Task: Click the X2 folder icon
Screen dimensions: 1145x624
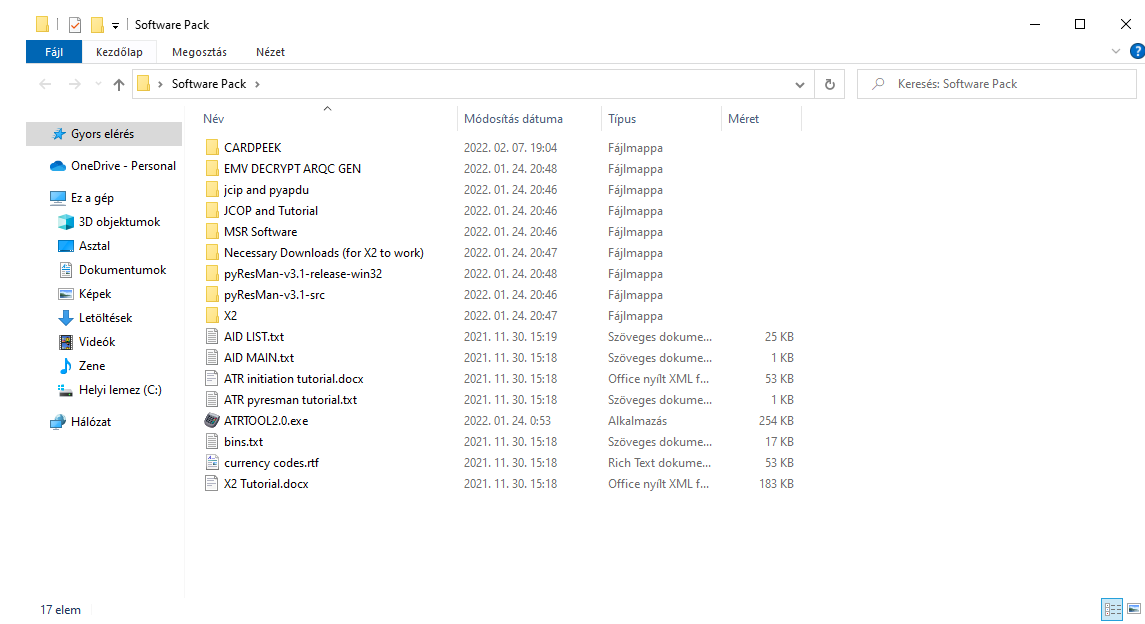Action: coord(212,316)
